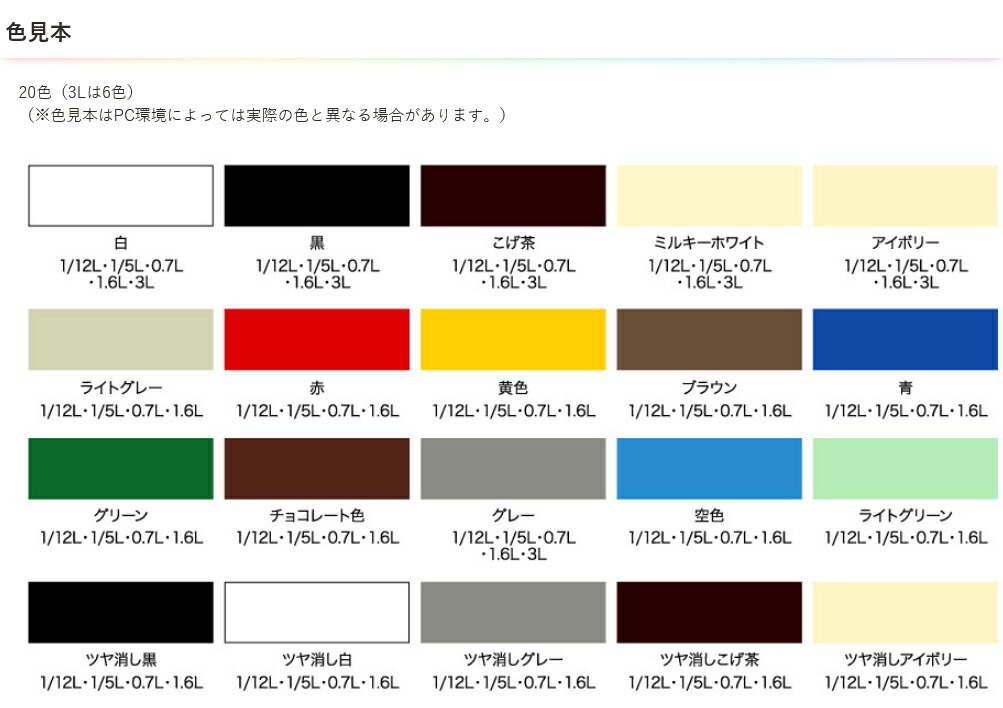This screenshot has height=708, width=1003.
Task: Select the ツヤ消し黒 matte black swatch
Action: 120,613
